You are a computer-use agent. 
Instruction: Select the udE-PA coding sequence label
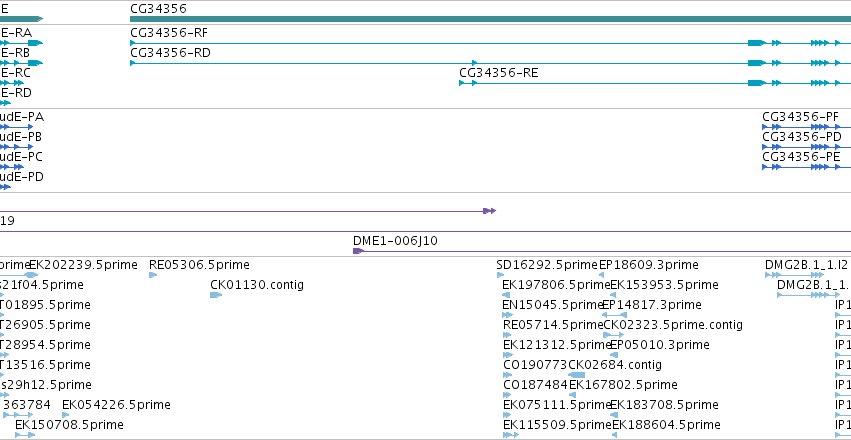point(22,117)
